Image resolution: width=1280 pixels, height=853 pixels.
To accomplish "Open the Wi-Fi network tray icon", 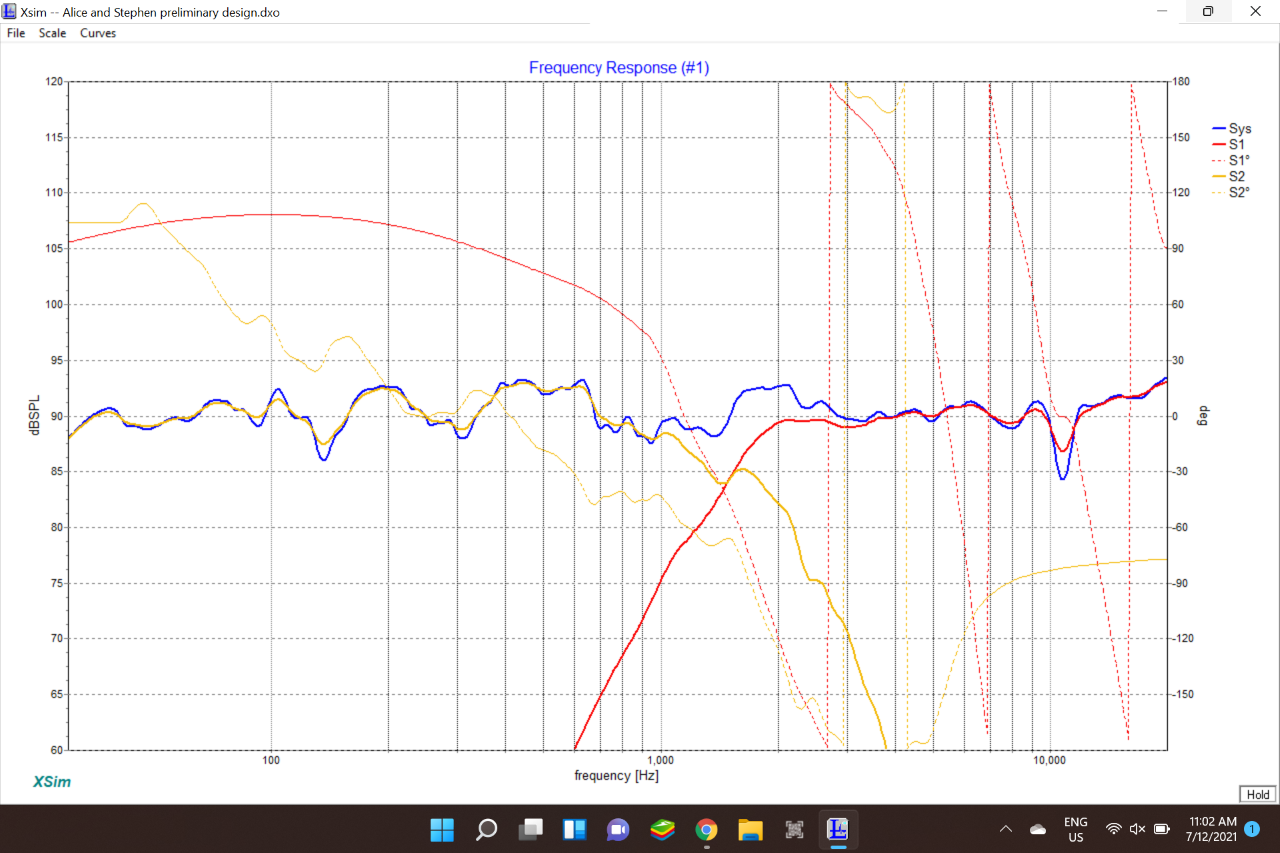I will (x=1113, y=829).
